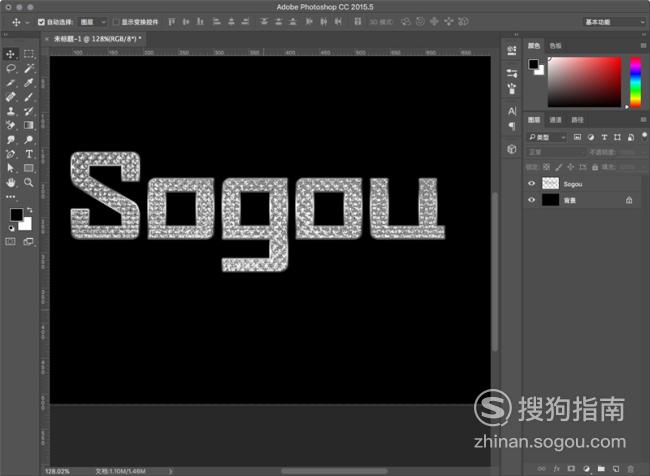The image size is (650, 476).
Task: Open the layer blending mode dropdown
Action: 554,152
